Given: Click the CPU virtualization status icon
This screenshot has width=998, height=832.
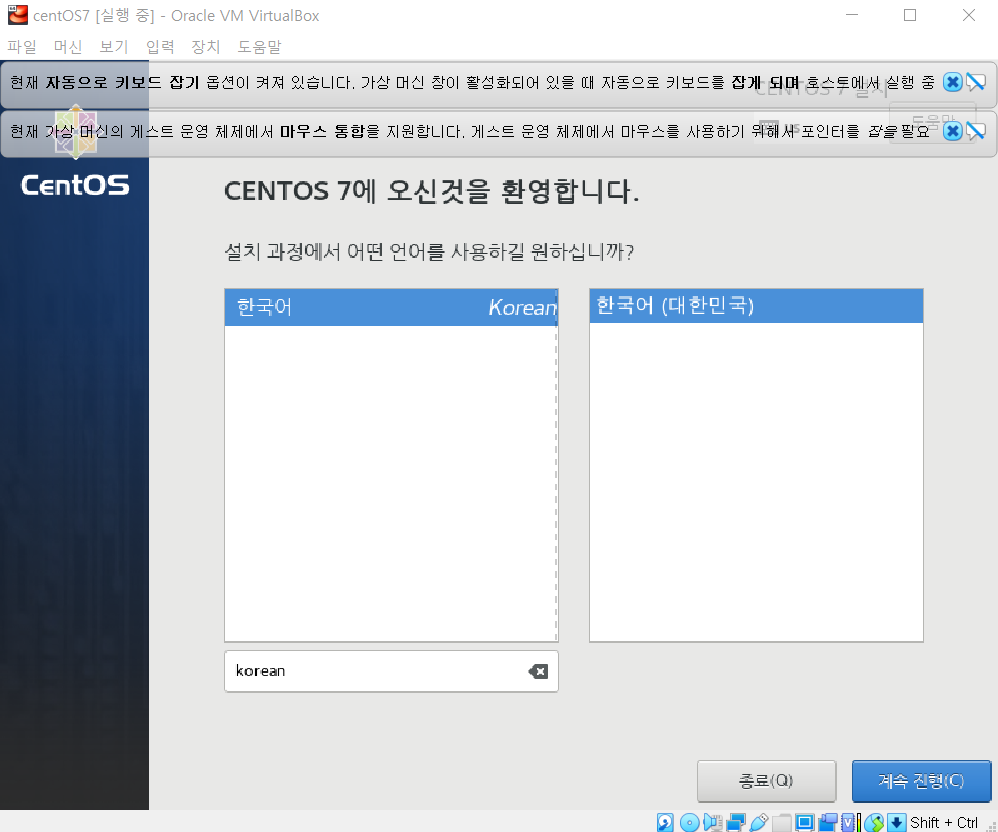Looking at the screenshot, I should click(848, 822).
